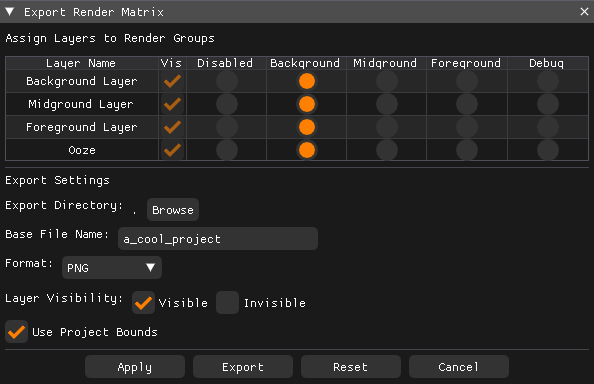Assign Background Layer to Foreground group
Image resolution: width=594 pixels, height=384 pixels.
(467, 81)
